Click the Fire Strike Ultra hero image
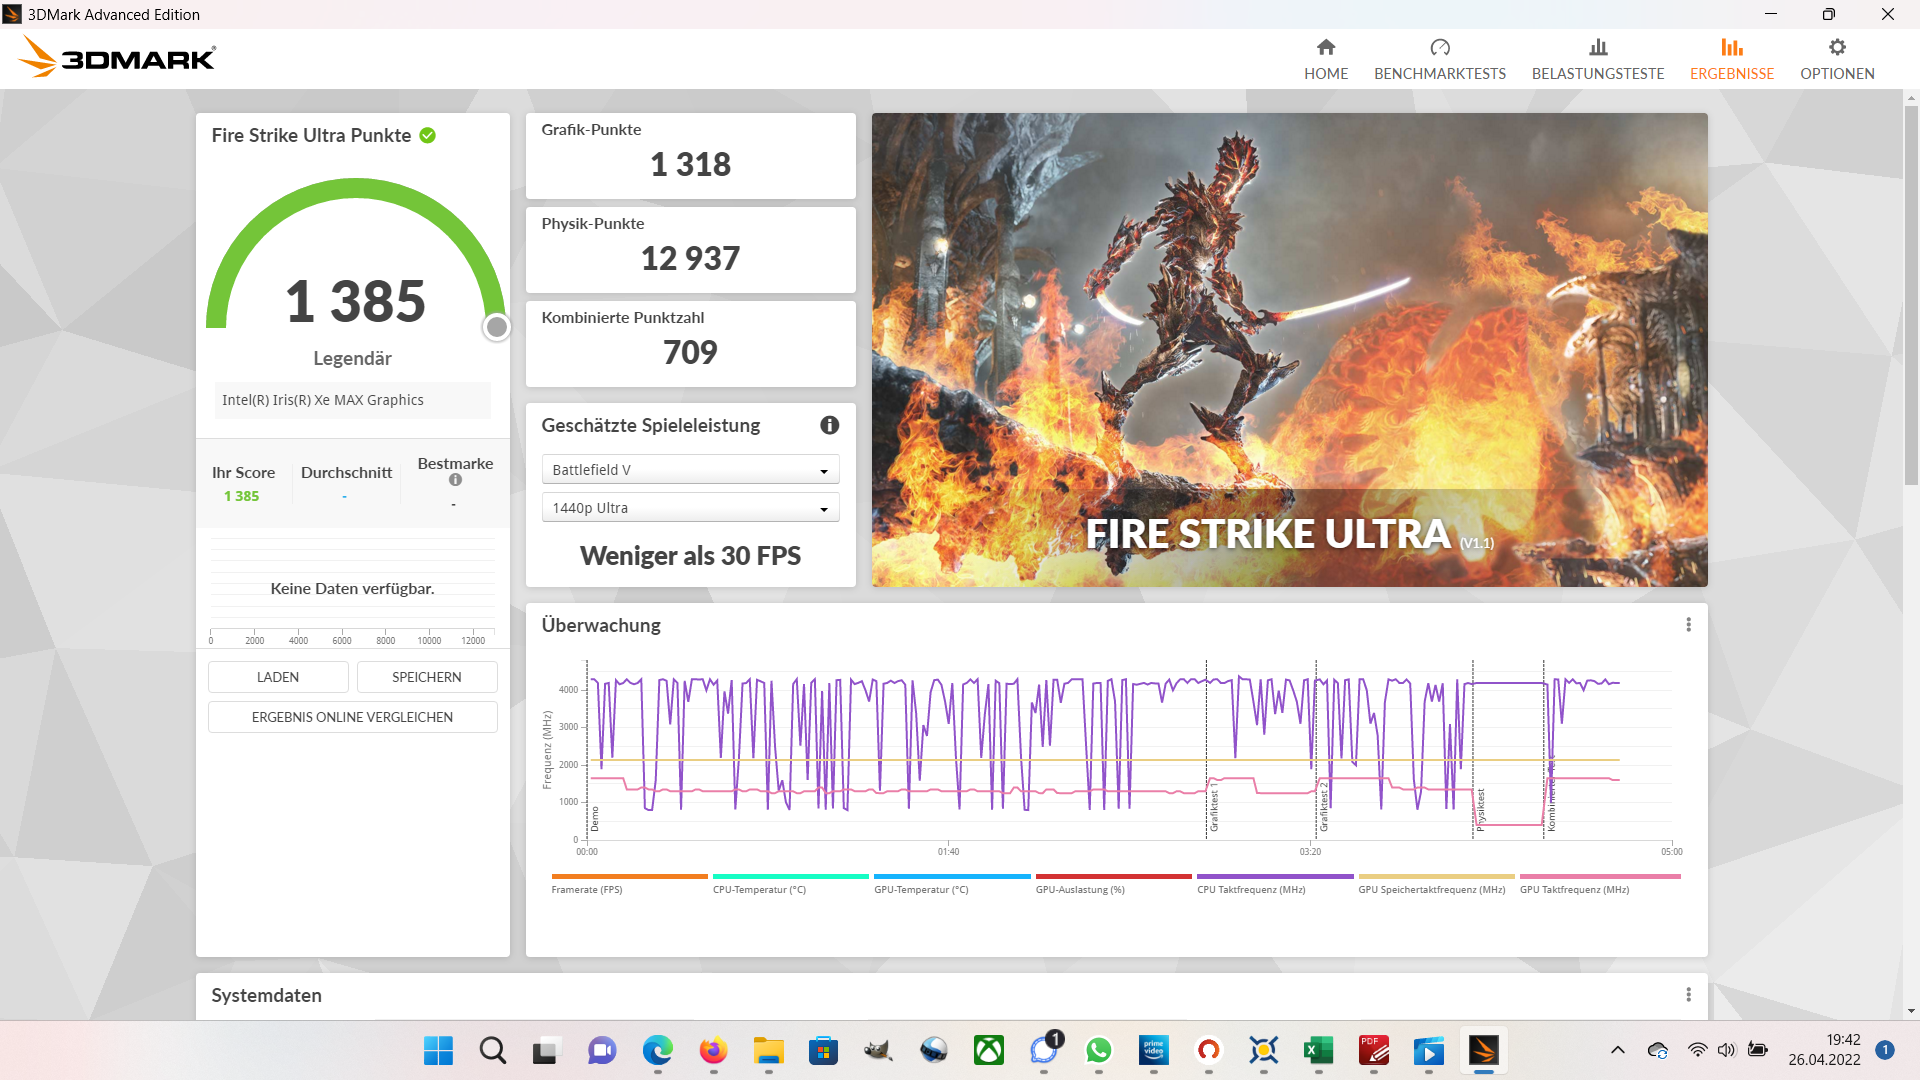The height and width of the screenshot is (1080, 1920). point(1289,349)
